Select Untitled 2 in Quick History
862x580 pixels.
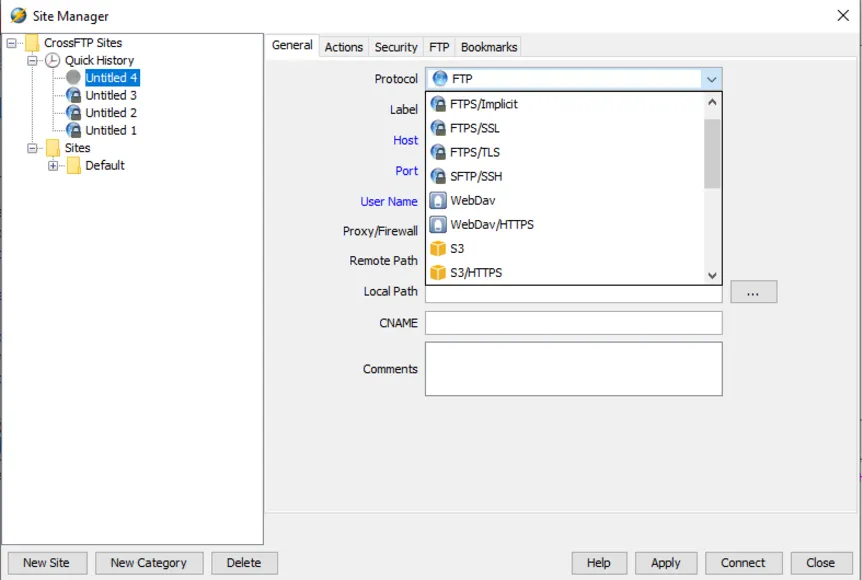111,113
